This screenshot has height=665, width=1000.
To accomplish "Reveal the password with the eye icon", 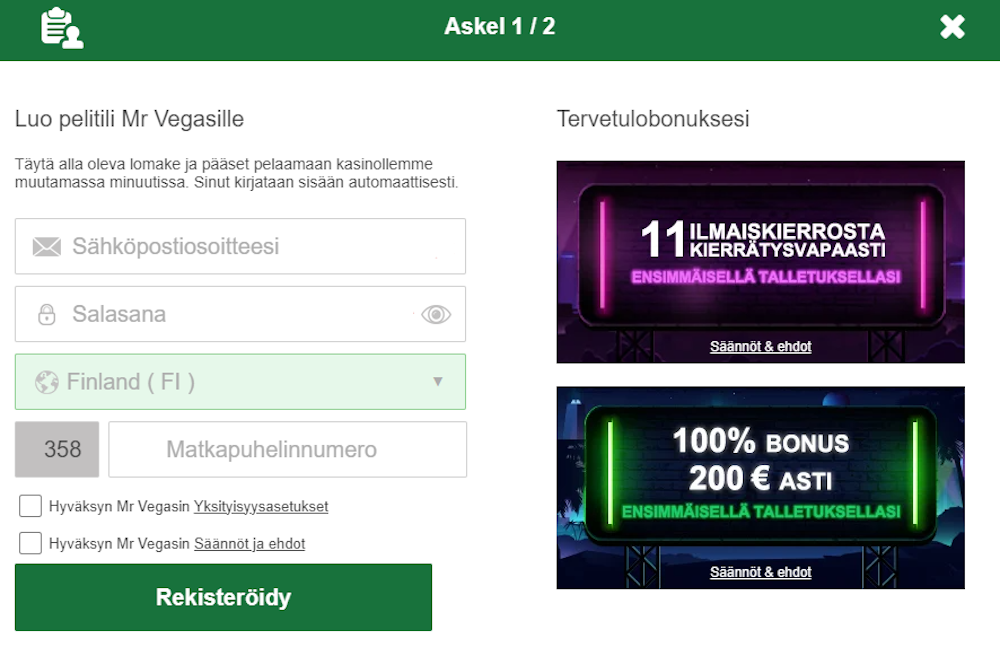I will point(435,314).
